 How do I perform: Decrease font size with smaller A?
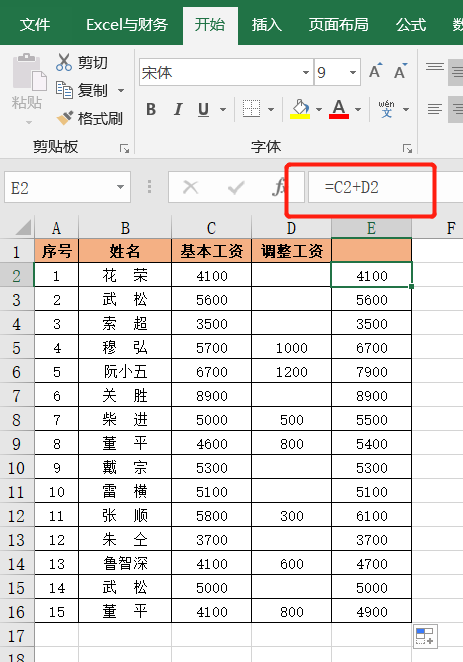click(x=401, y=71)
